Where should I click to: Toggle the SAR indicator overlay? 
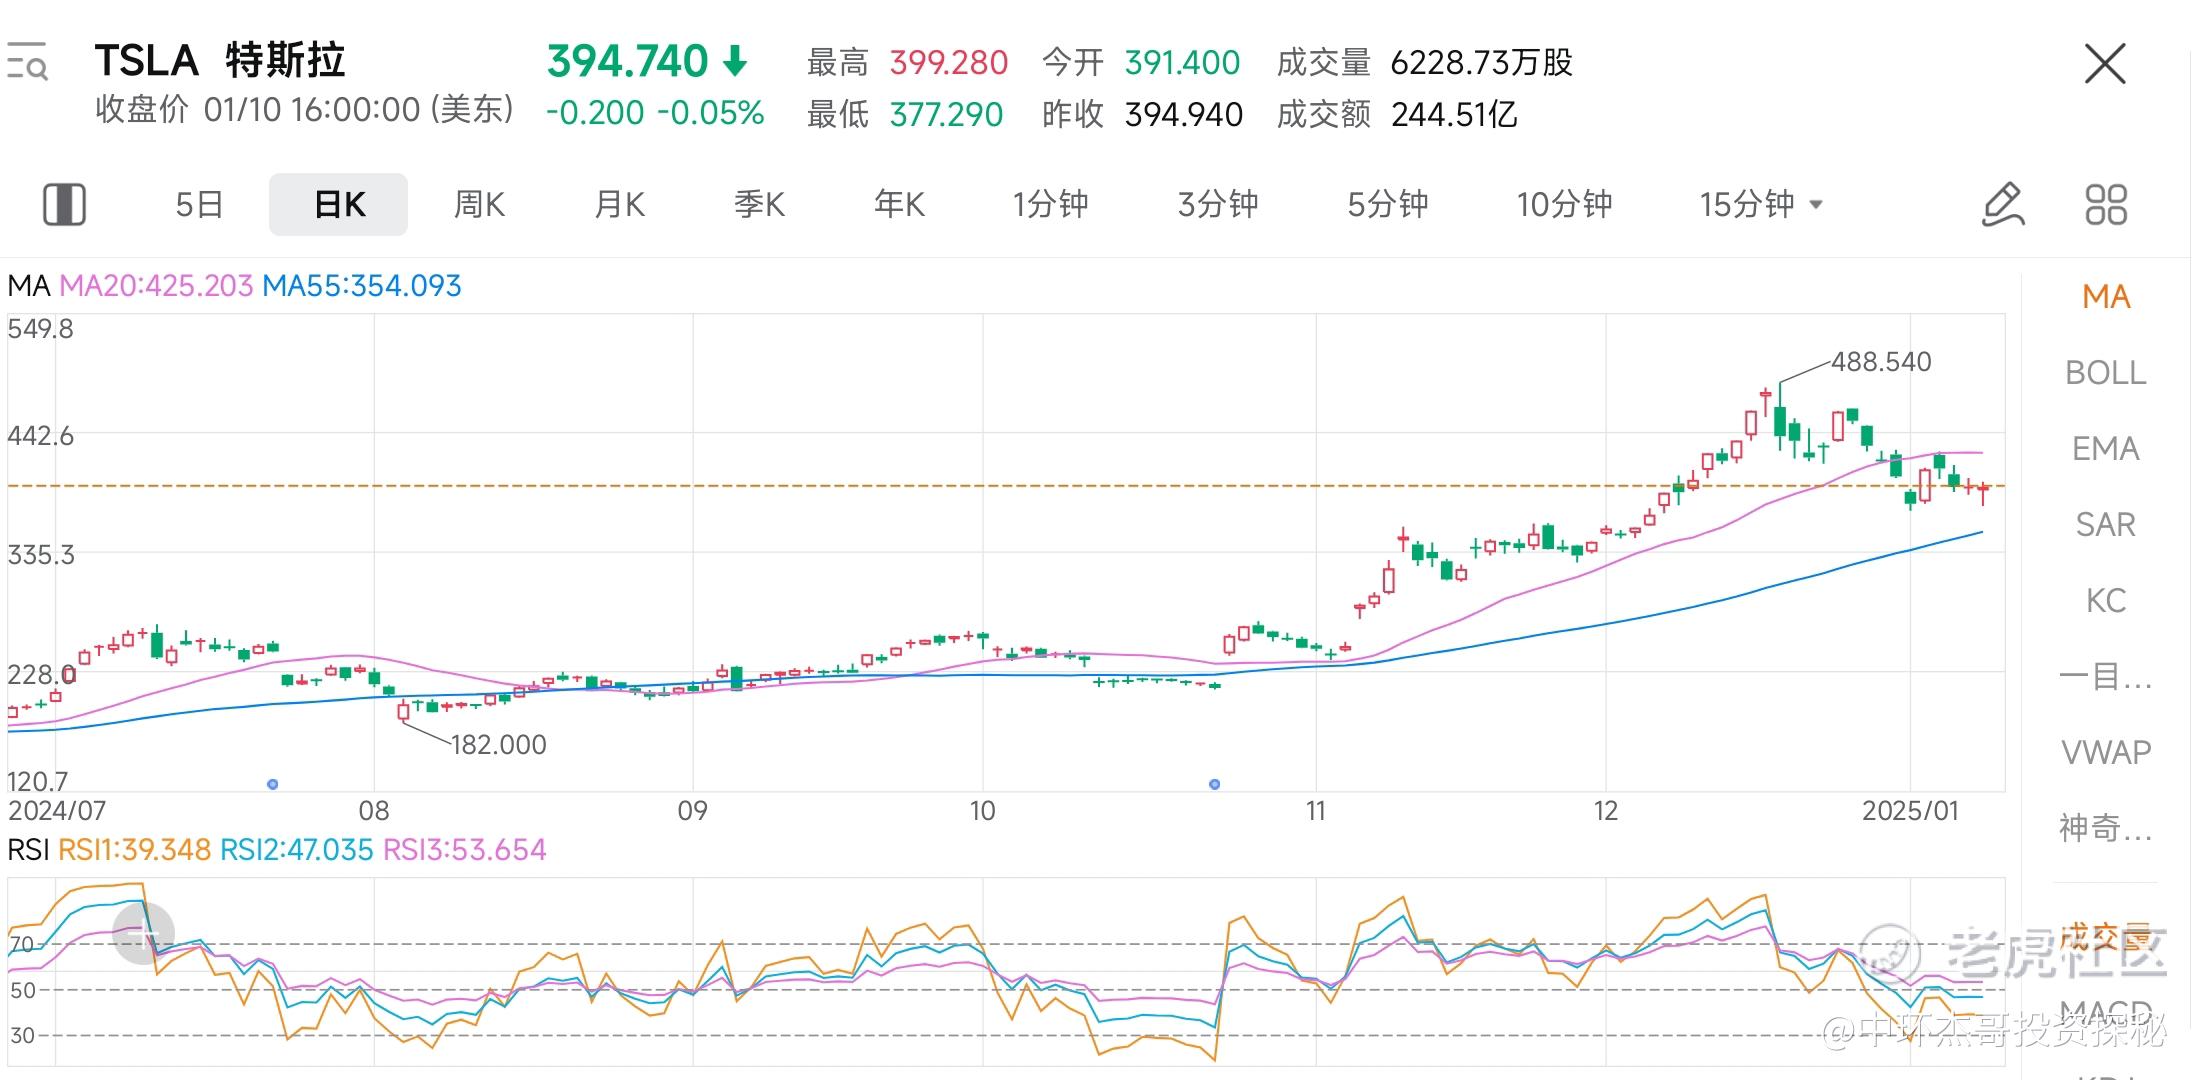2105,525
